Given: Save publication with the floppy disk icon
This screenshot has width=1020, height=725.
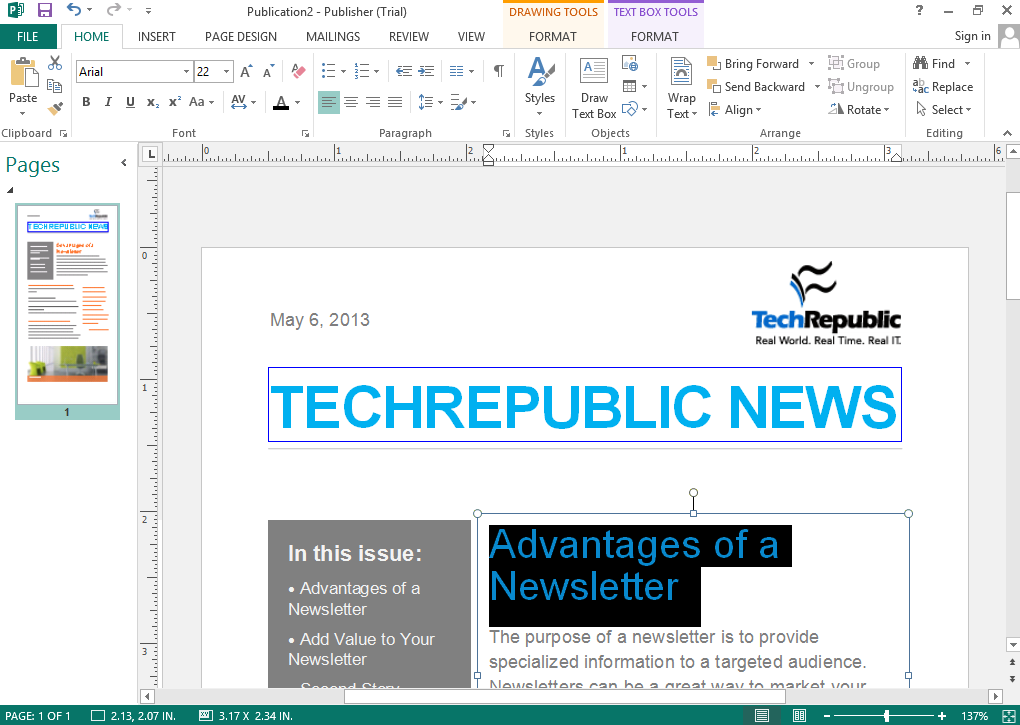Looking at the screenshot, I should point(44,10).
